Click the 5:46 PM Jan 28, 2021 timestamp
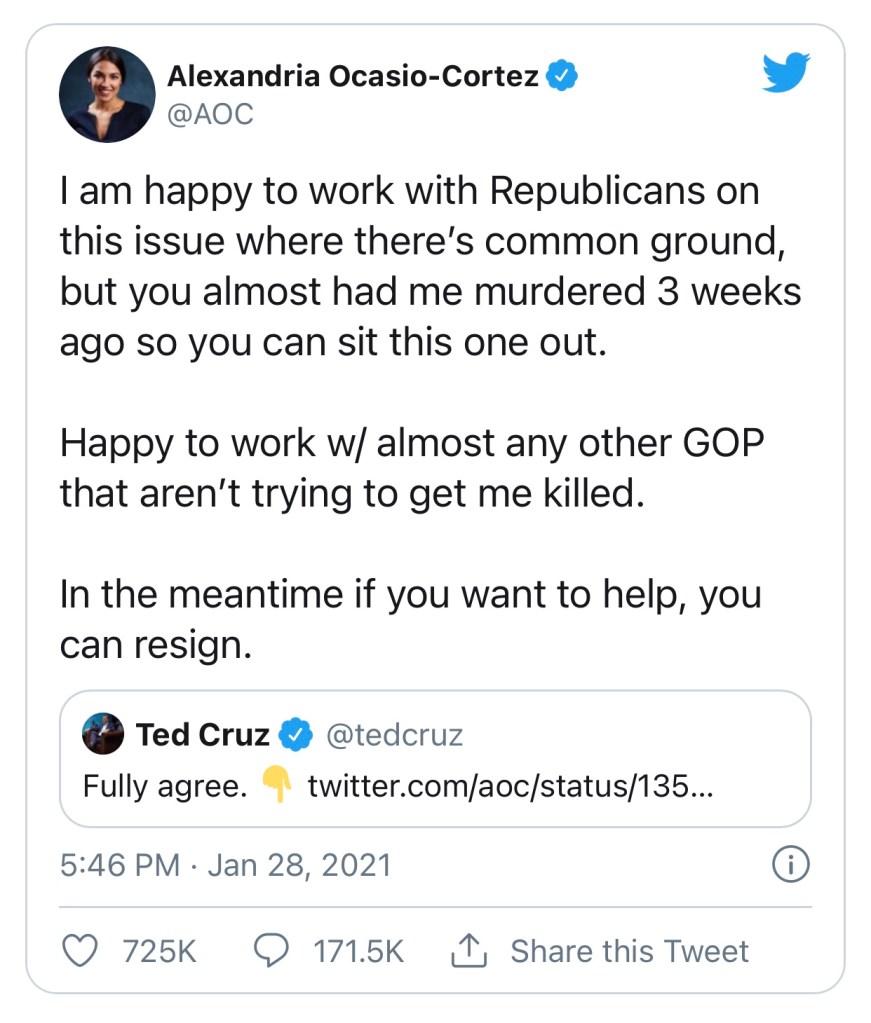871x1023 pixels. (225, 864)
